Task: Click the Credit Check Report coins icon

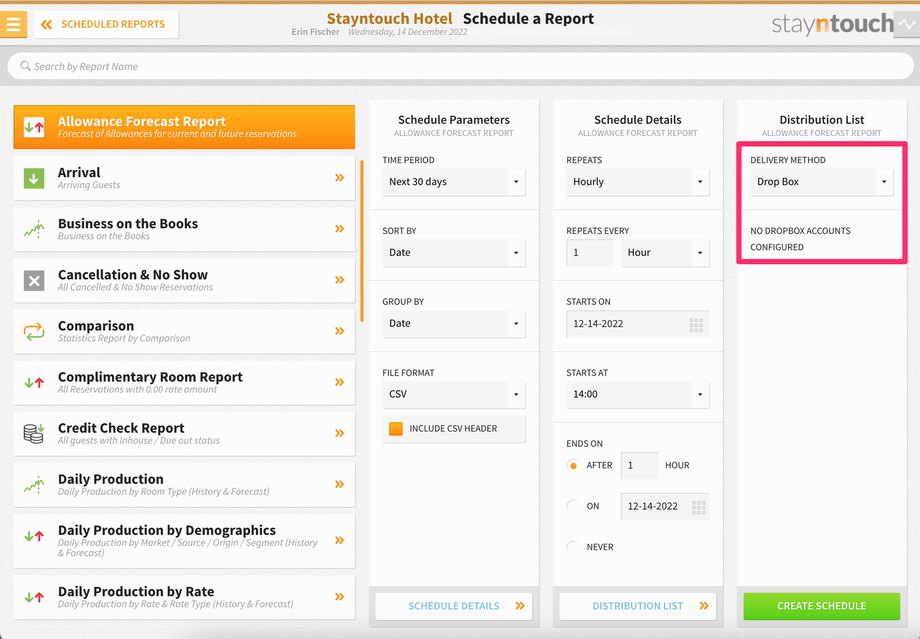Action: point(34,434)
